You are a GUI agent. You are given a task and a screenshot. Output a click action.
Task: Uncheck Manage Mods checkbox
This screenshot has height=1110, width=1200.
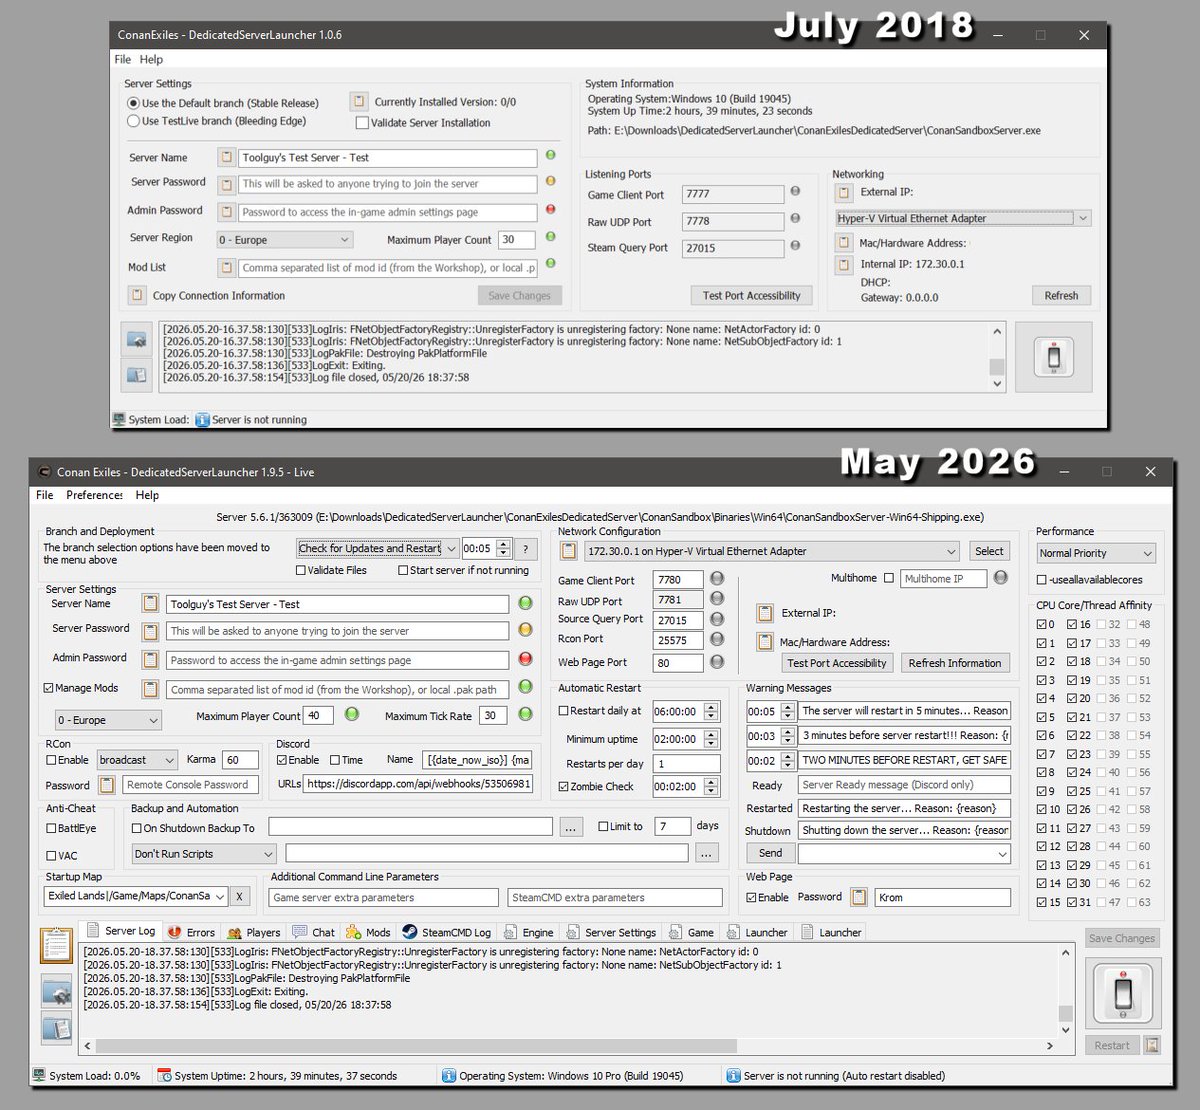coord(49,688)
